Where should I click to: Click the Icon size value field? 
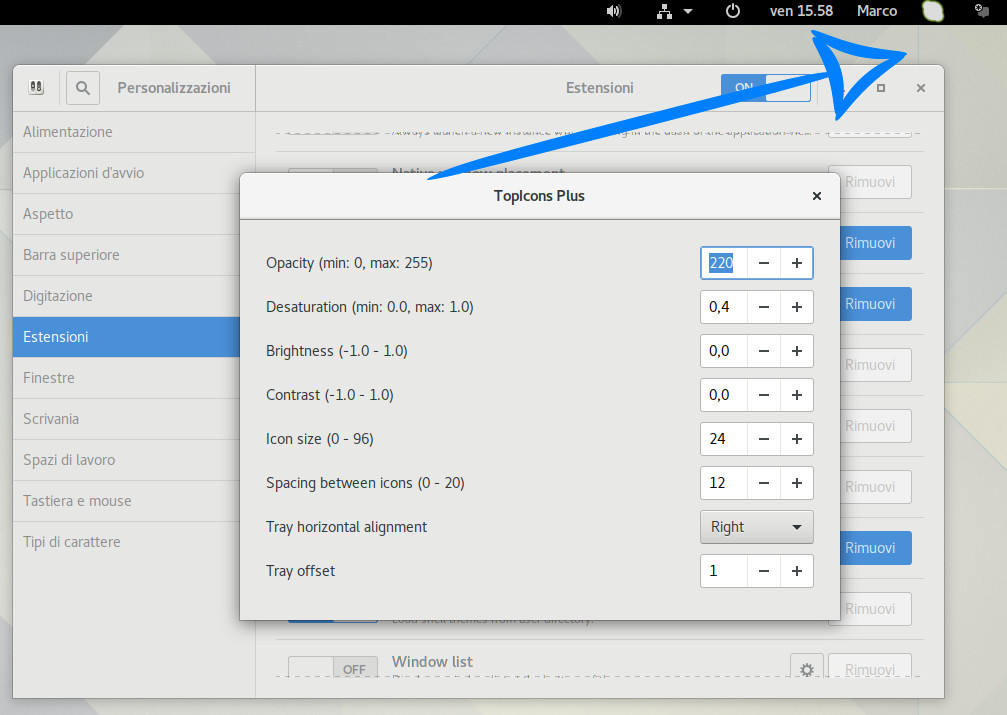pyautogui.click(x=724, y=439)
